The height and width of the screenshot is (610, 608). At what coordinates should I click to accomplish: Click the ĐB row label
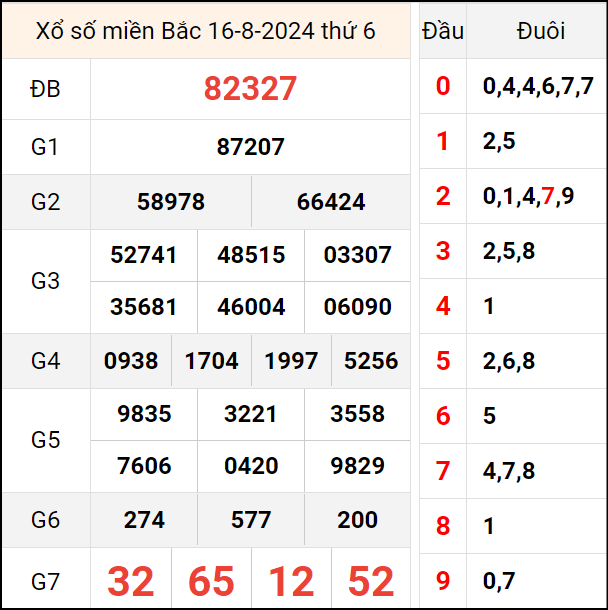click(46, 89)
